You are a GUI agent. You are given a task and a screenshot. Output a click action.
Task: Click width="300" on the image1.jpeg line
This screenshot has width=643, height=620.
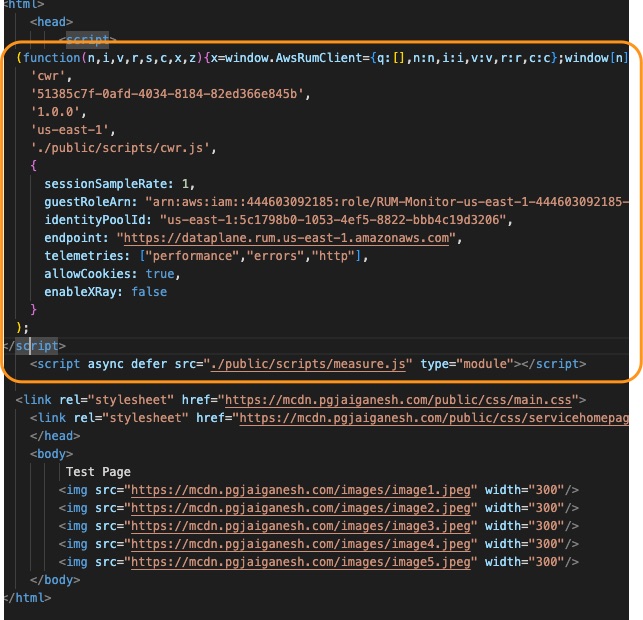[x=525, y=490]
